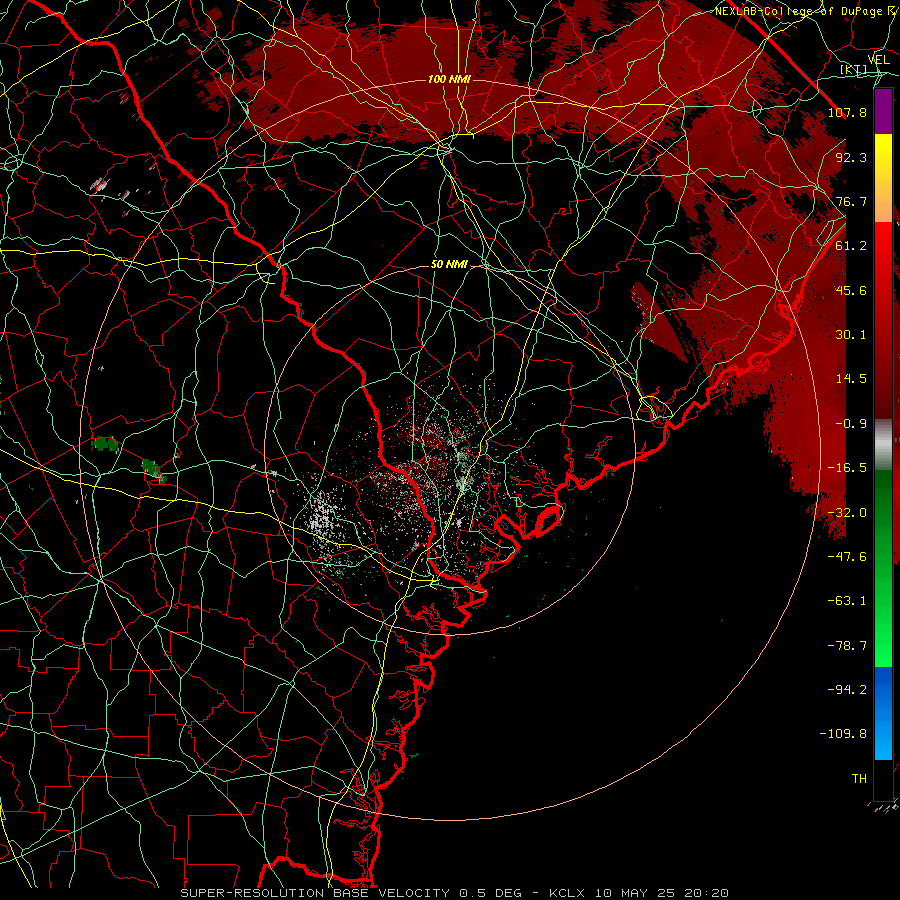Image resolution: width=900 pixels, height=900 pixels.
Task: Pick the black TH colorbar segment
Action: 883,781
